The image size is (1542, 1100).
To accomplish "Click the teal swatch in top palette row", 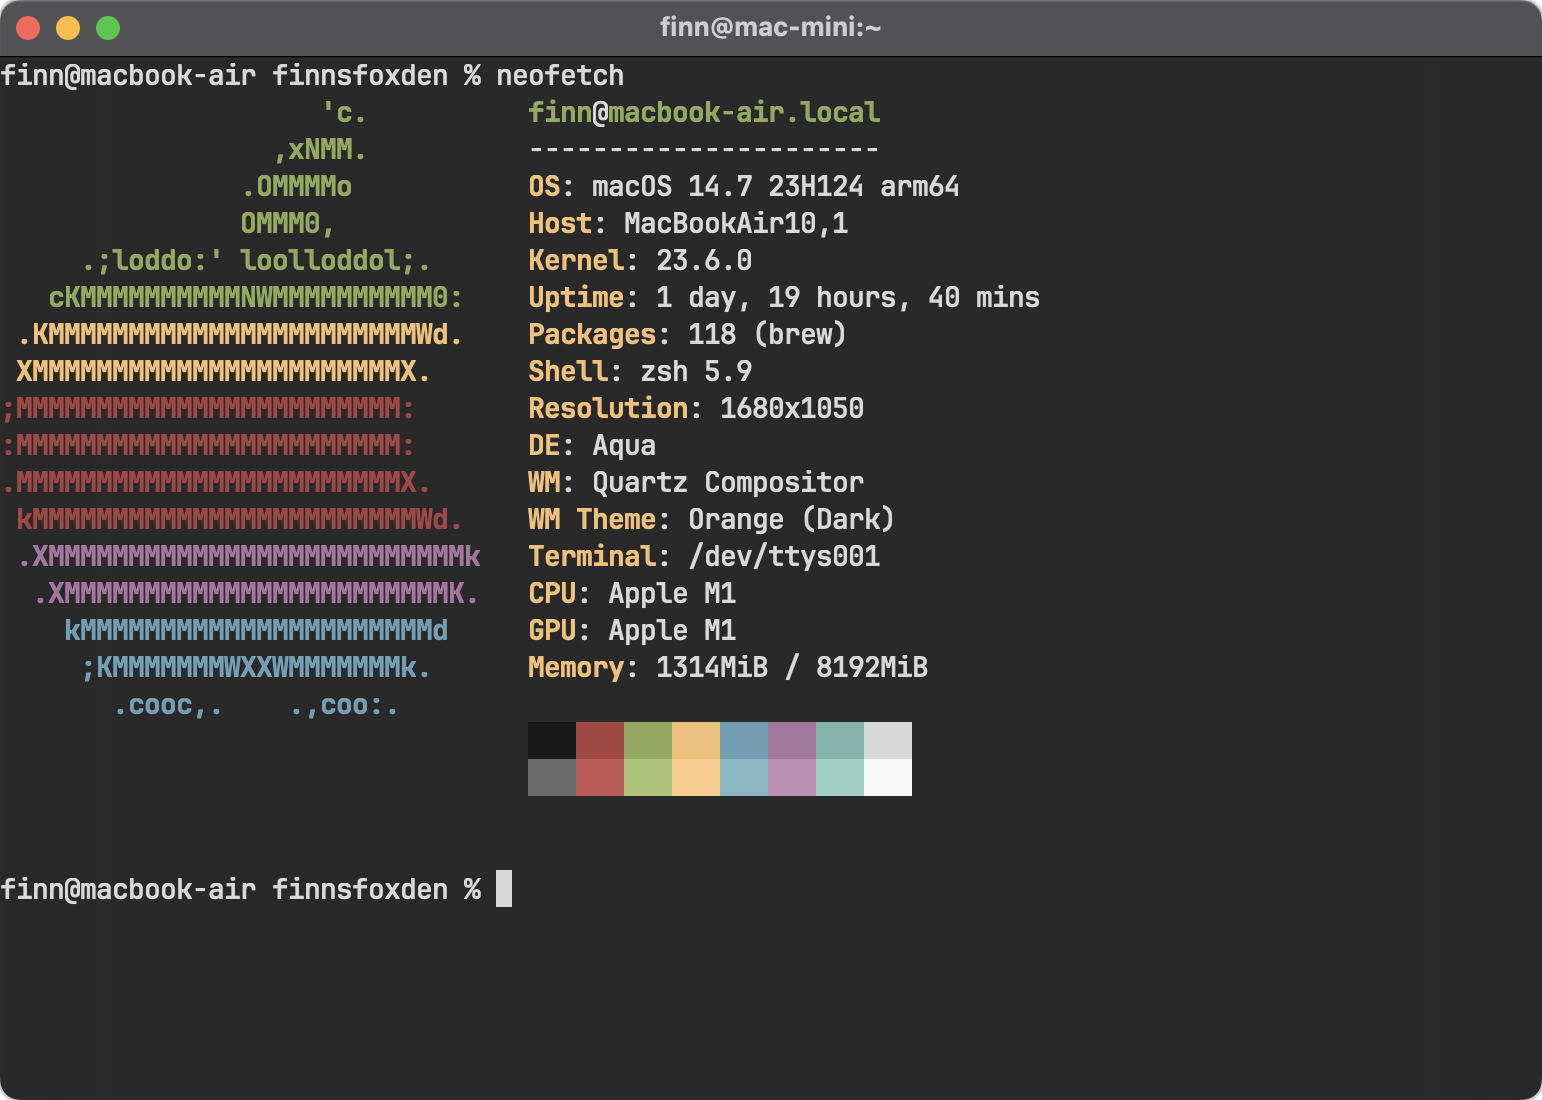I will tap(840, 740).
